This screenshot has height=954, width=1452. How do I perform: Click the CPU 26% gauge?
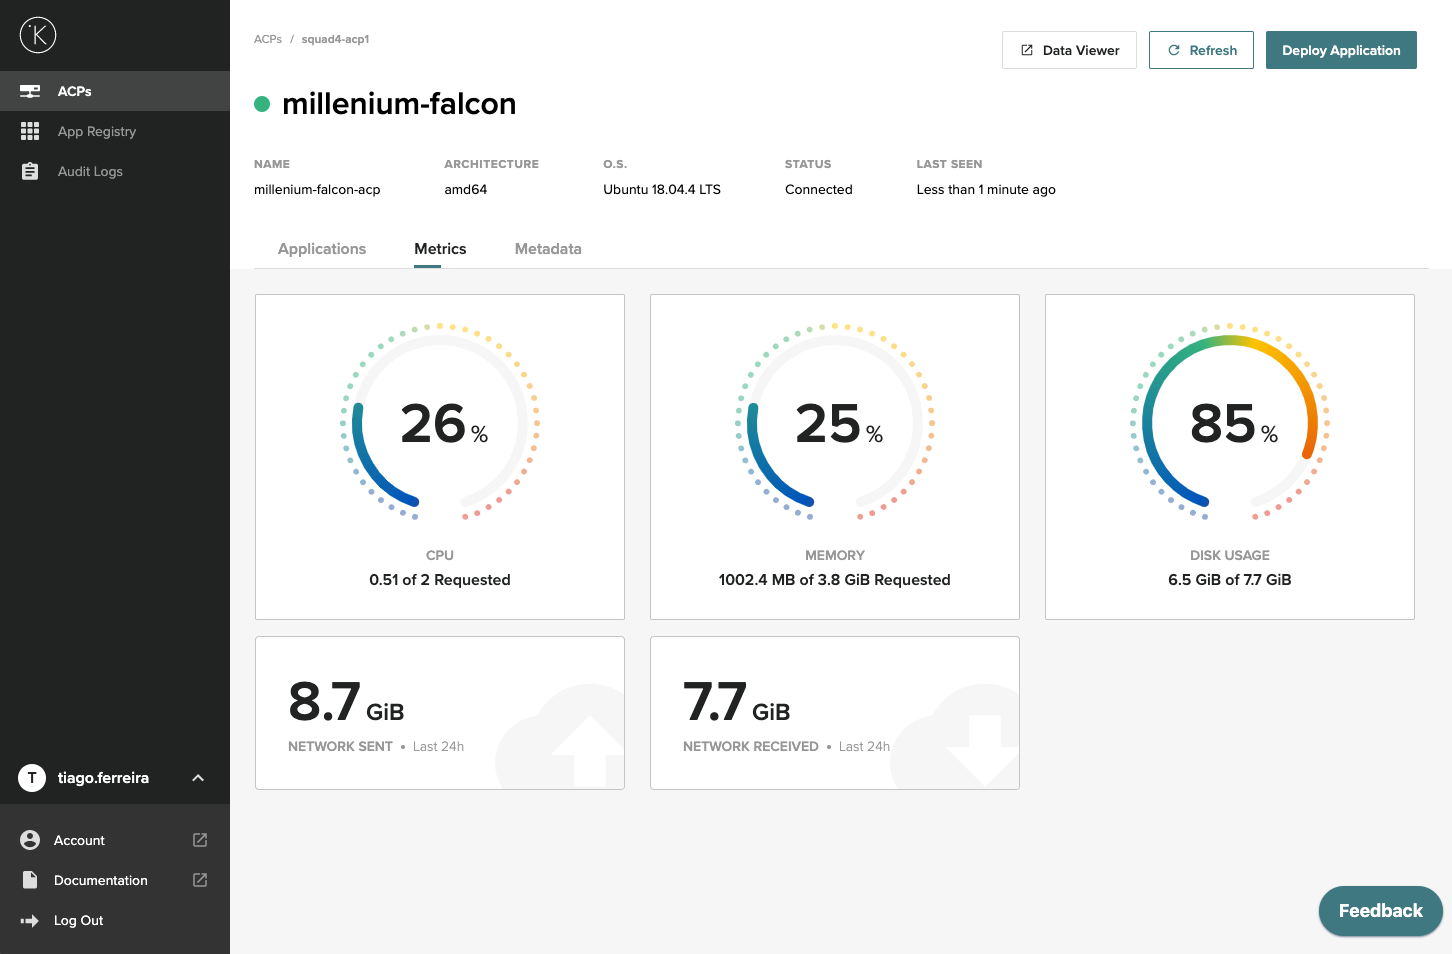[x=440, y=422]
